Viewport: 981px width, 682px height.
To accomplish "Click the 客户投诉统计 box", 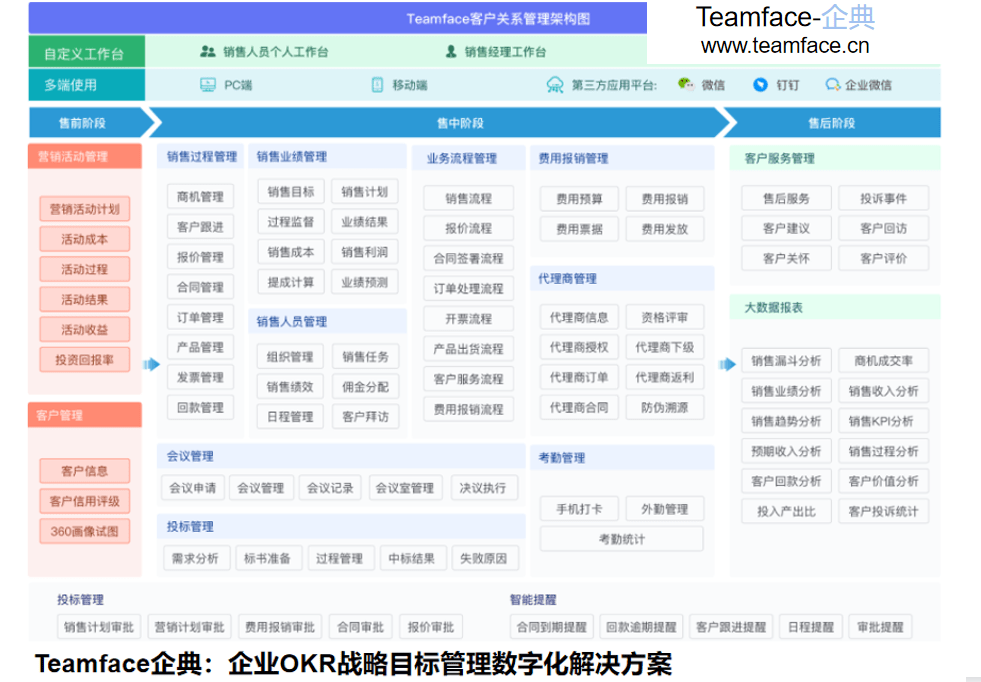I will click(x=883, y=511).
